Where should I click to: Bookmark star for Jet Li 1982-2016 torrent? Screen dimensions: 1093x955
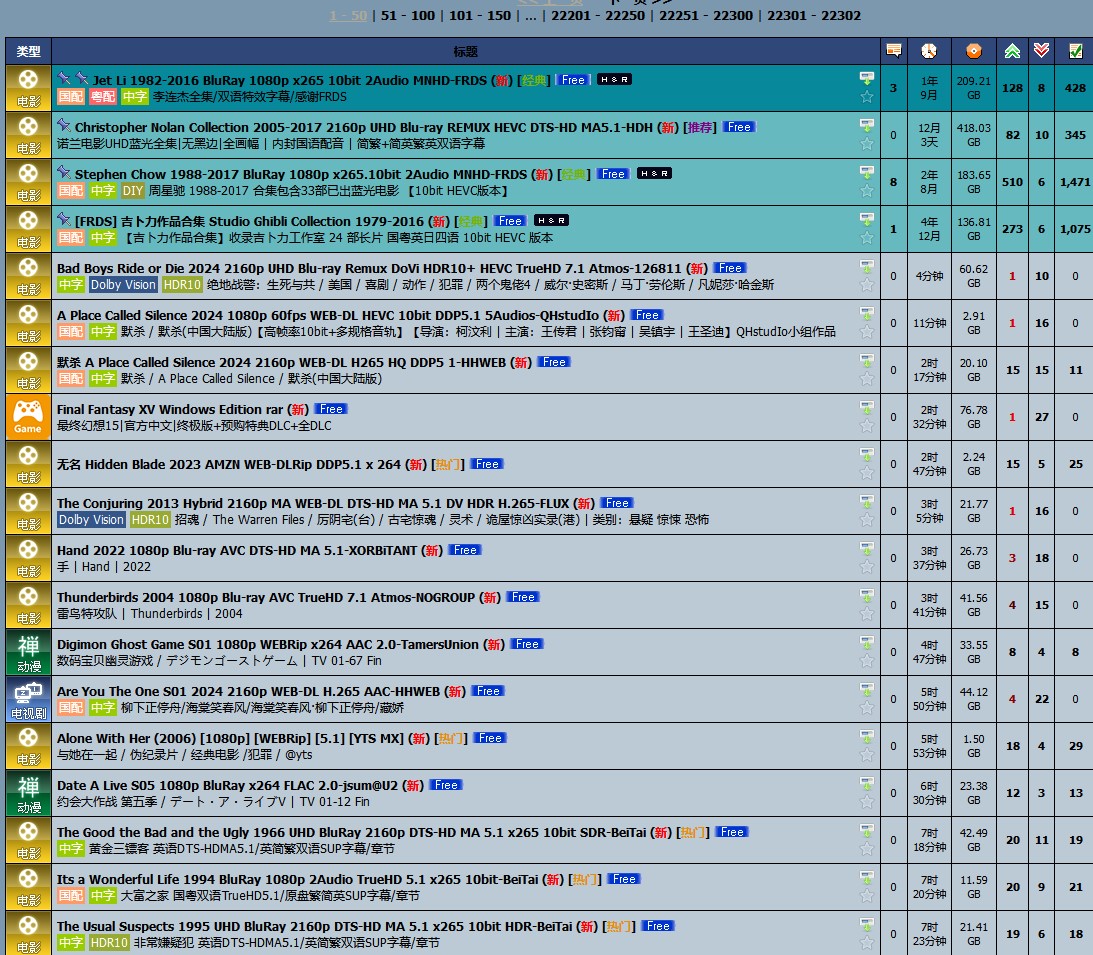(x=866, y=97)
